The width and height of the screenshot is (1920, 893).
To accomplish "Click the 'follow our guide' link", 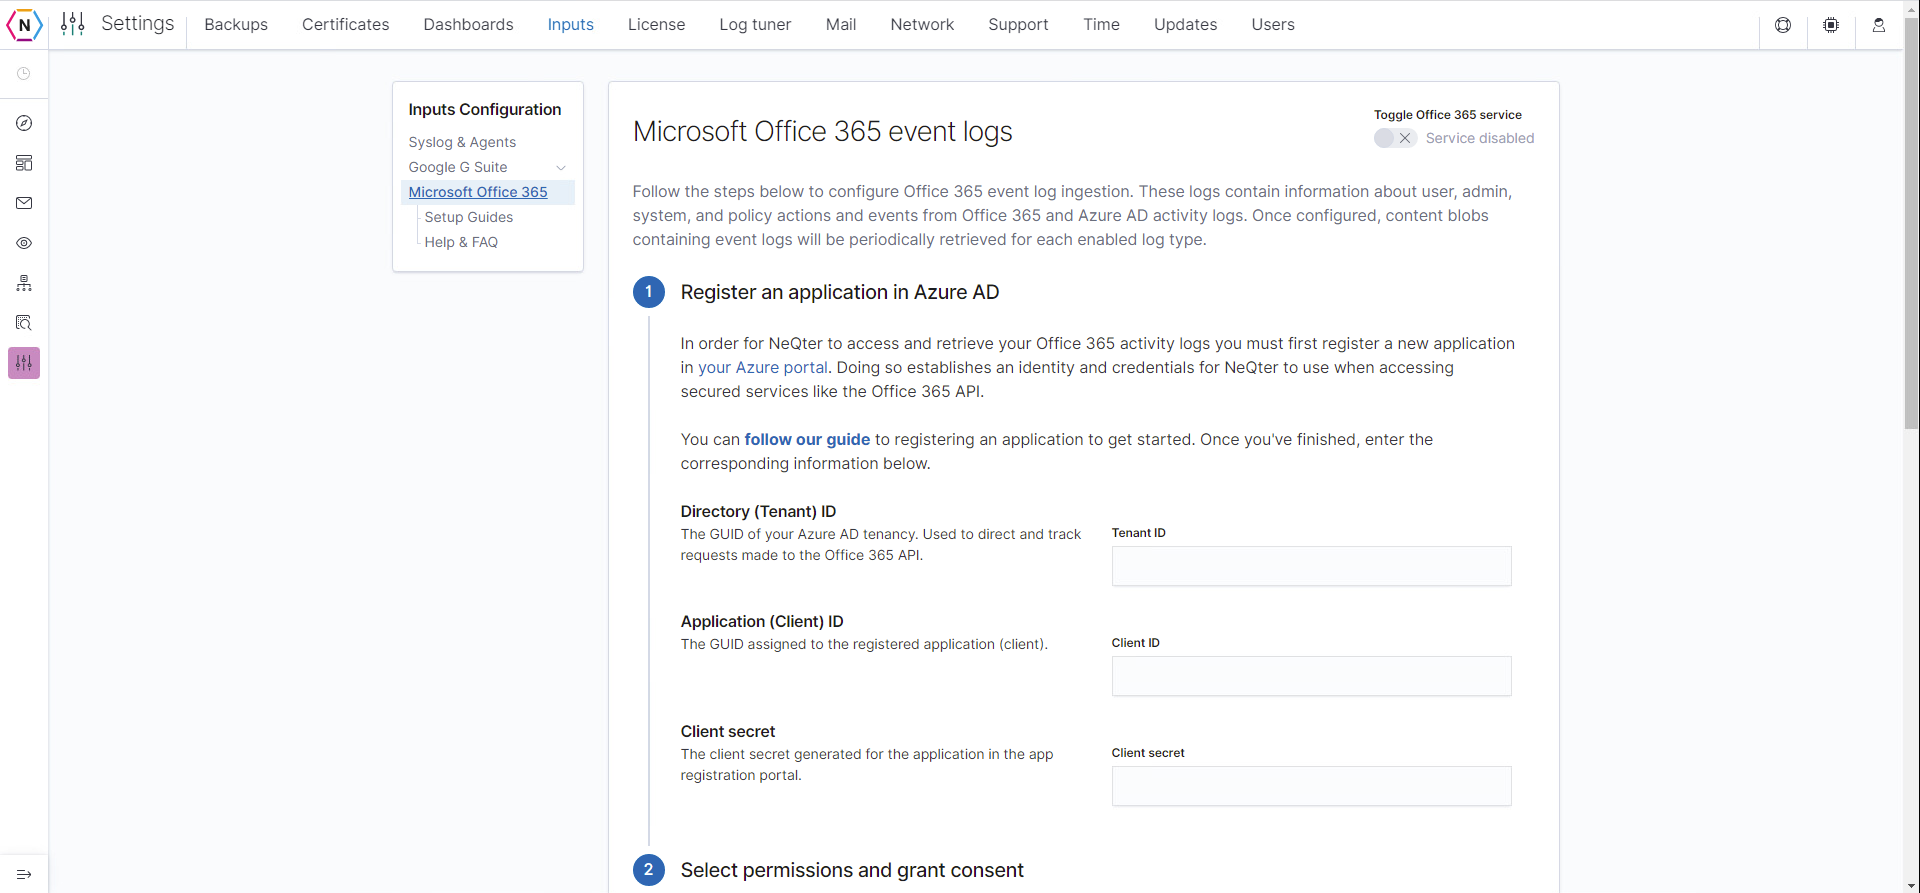I will point(807,439).
